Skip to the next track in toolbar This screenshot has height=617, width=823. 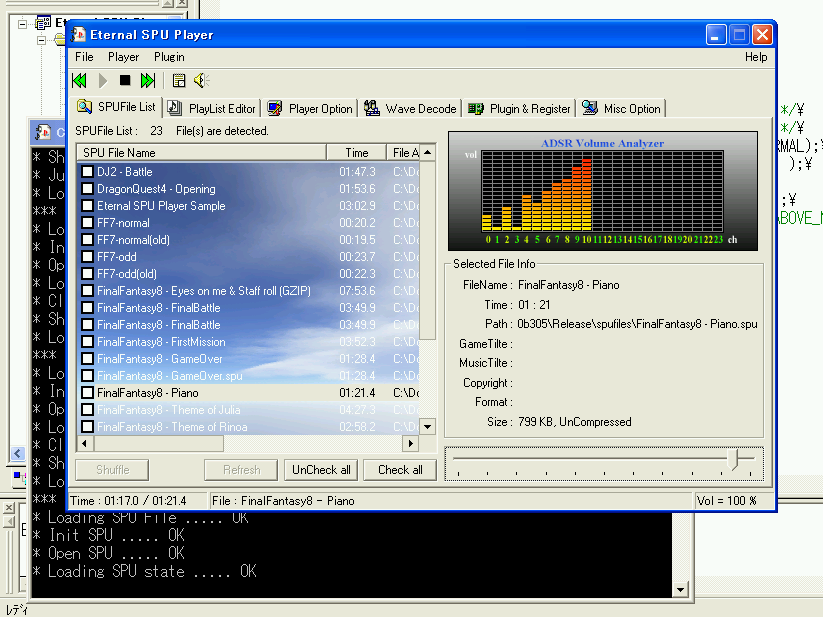click(147, 81)
